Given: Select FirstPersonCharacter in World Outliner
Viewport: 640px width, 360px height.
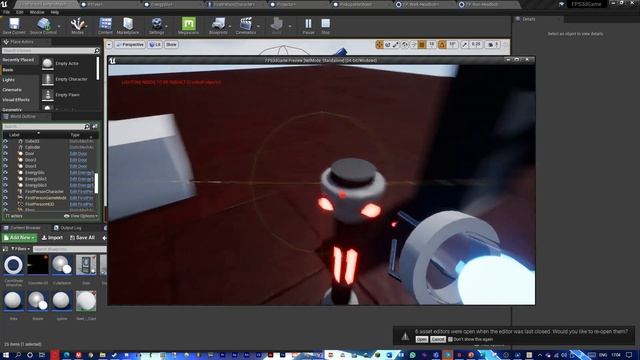Looking at the screenshot, I should (44, 191).
